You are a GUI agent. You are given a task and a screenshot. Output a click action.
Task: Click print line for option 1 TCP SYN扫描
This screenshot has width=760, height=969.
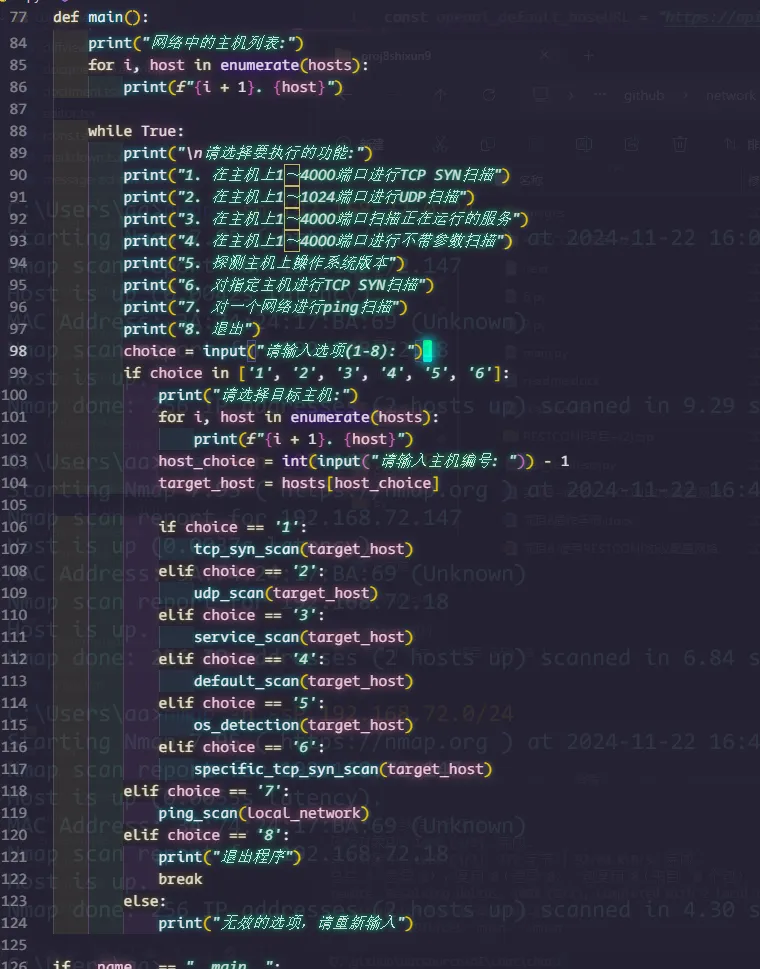(x=316, y=175)
